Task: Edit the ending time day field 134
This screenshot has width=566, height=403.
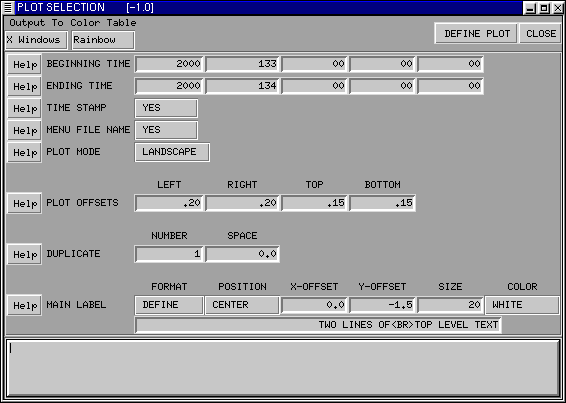Action: 242,86
